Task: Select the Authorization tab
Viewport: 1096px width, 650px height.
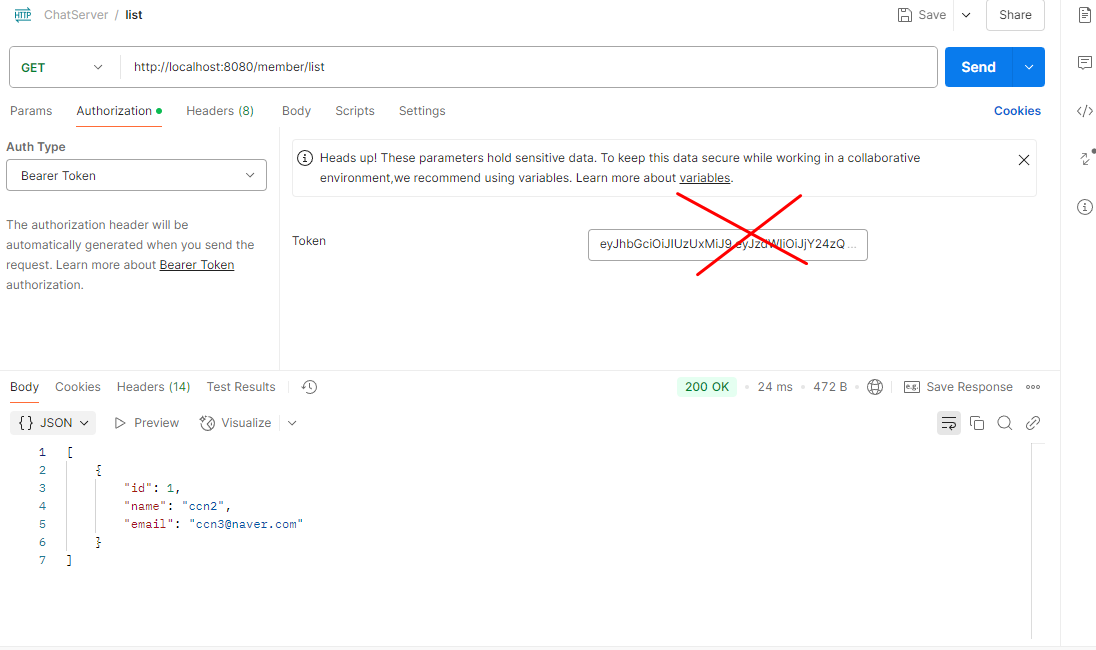Action: click(119, 111)
